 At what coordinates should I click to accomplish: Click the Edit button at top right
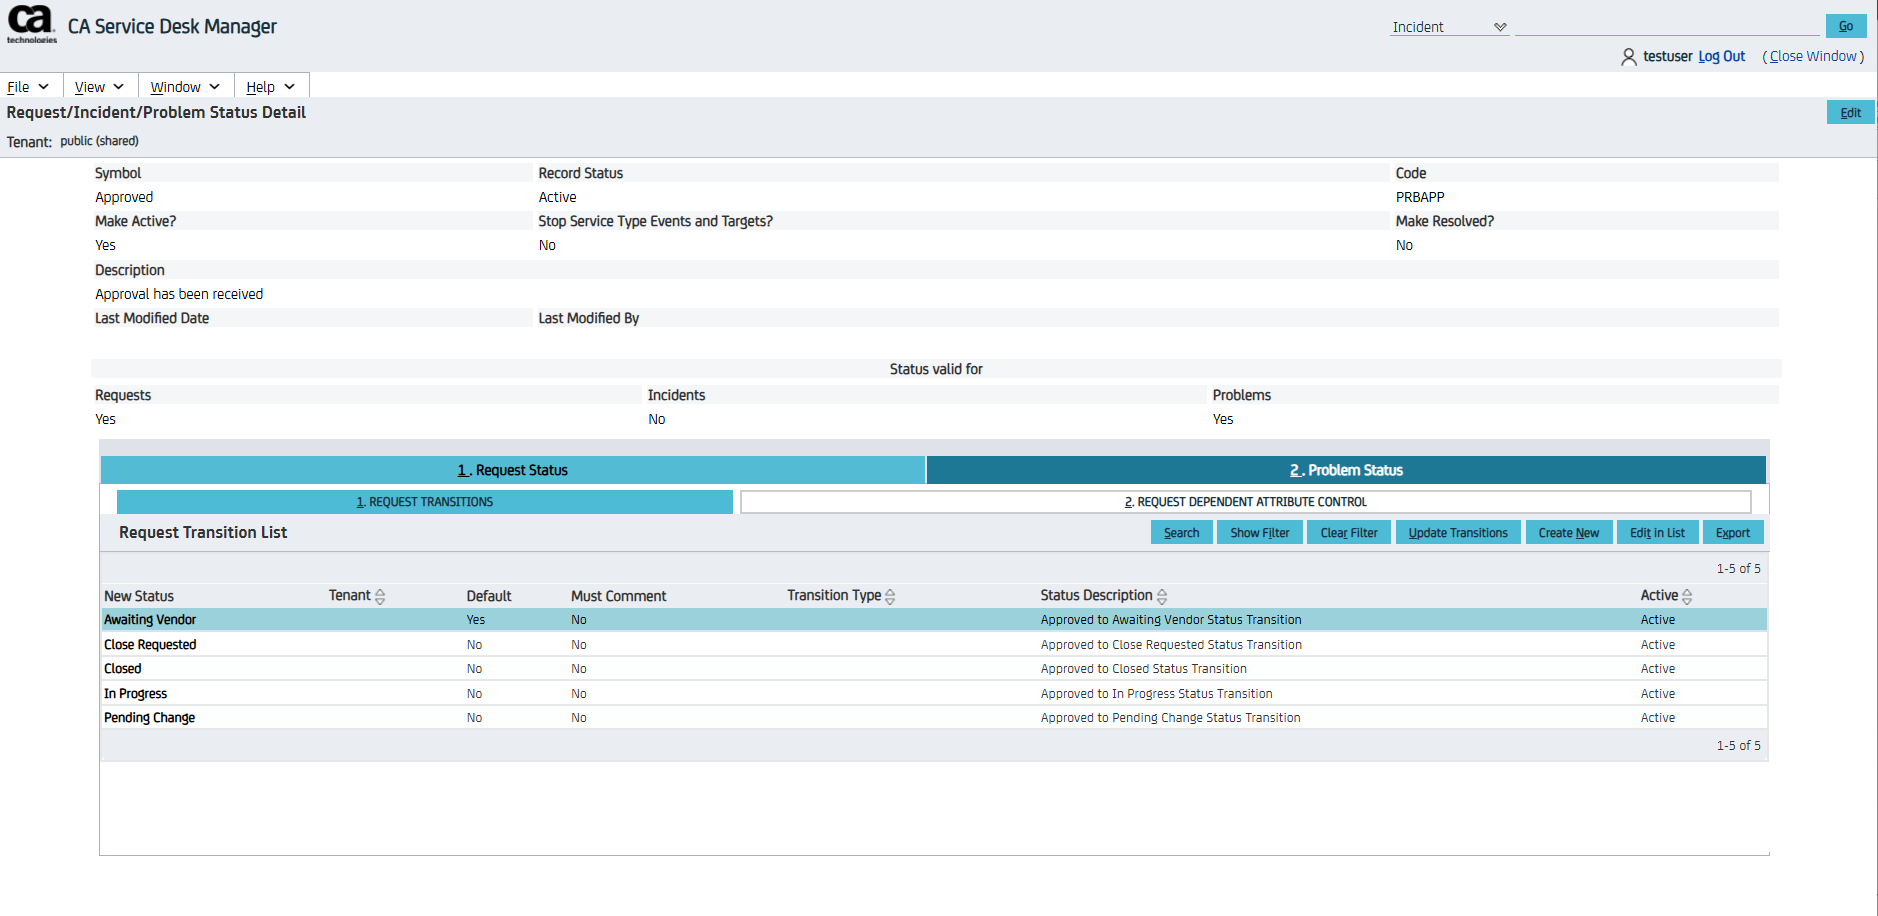pyautogui.click(x=1850, y=113)
